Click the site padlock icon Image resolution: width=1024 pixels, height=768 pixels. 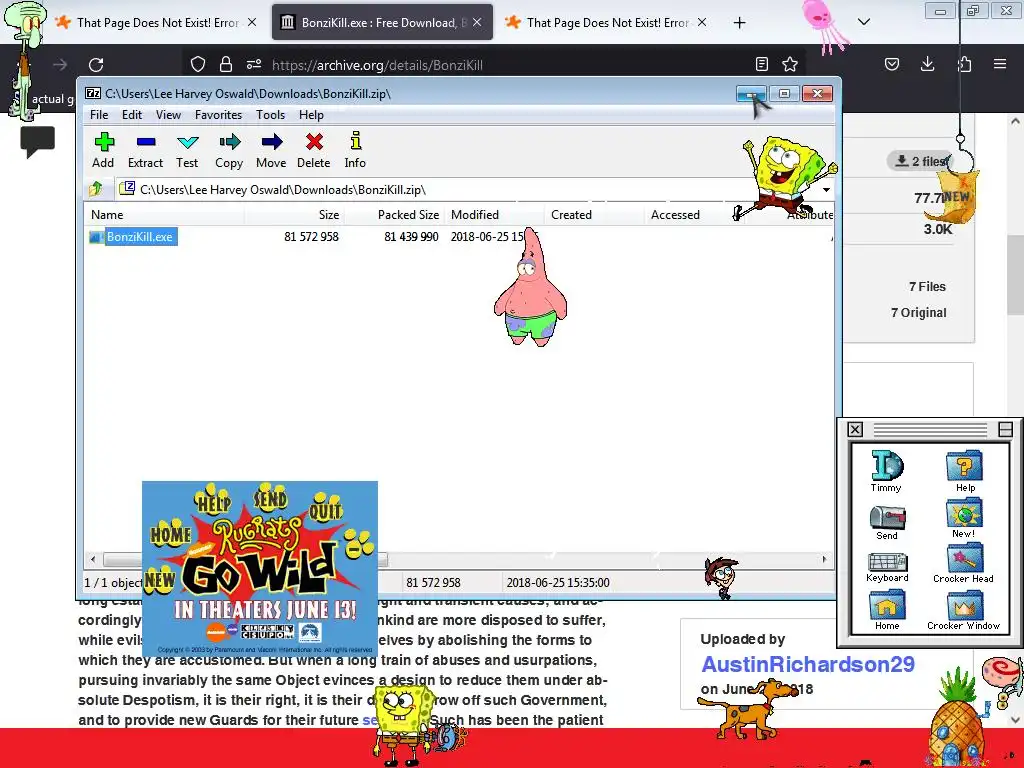coord(226,64)
